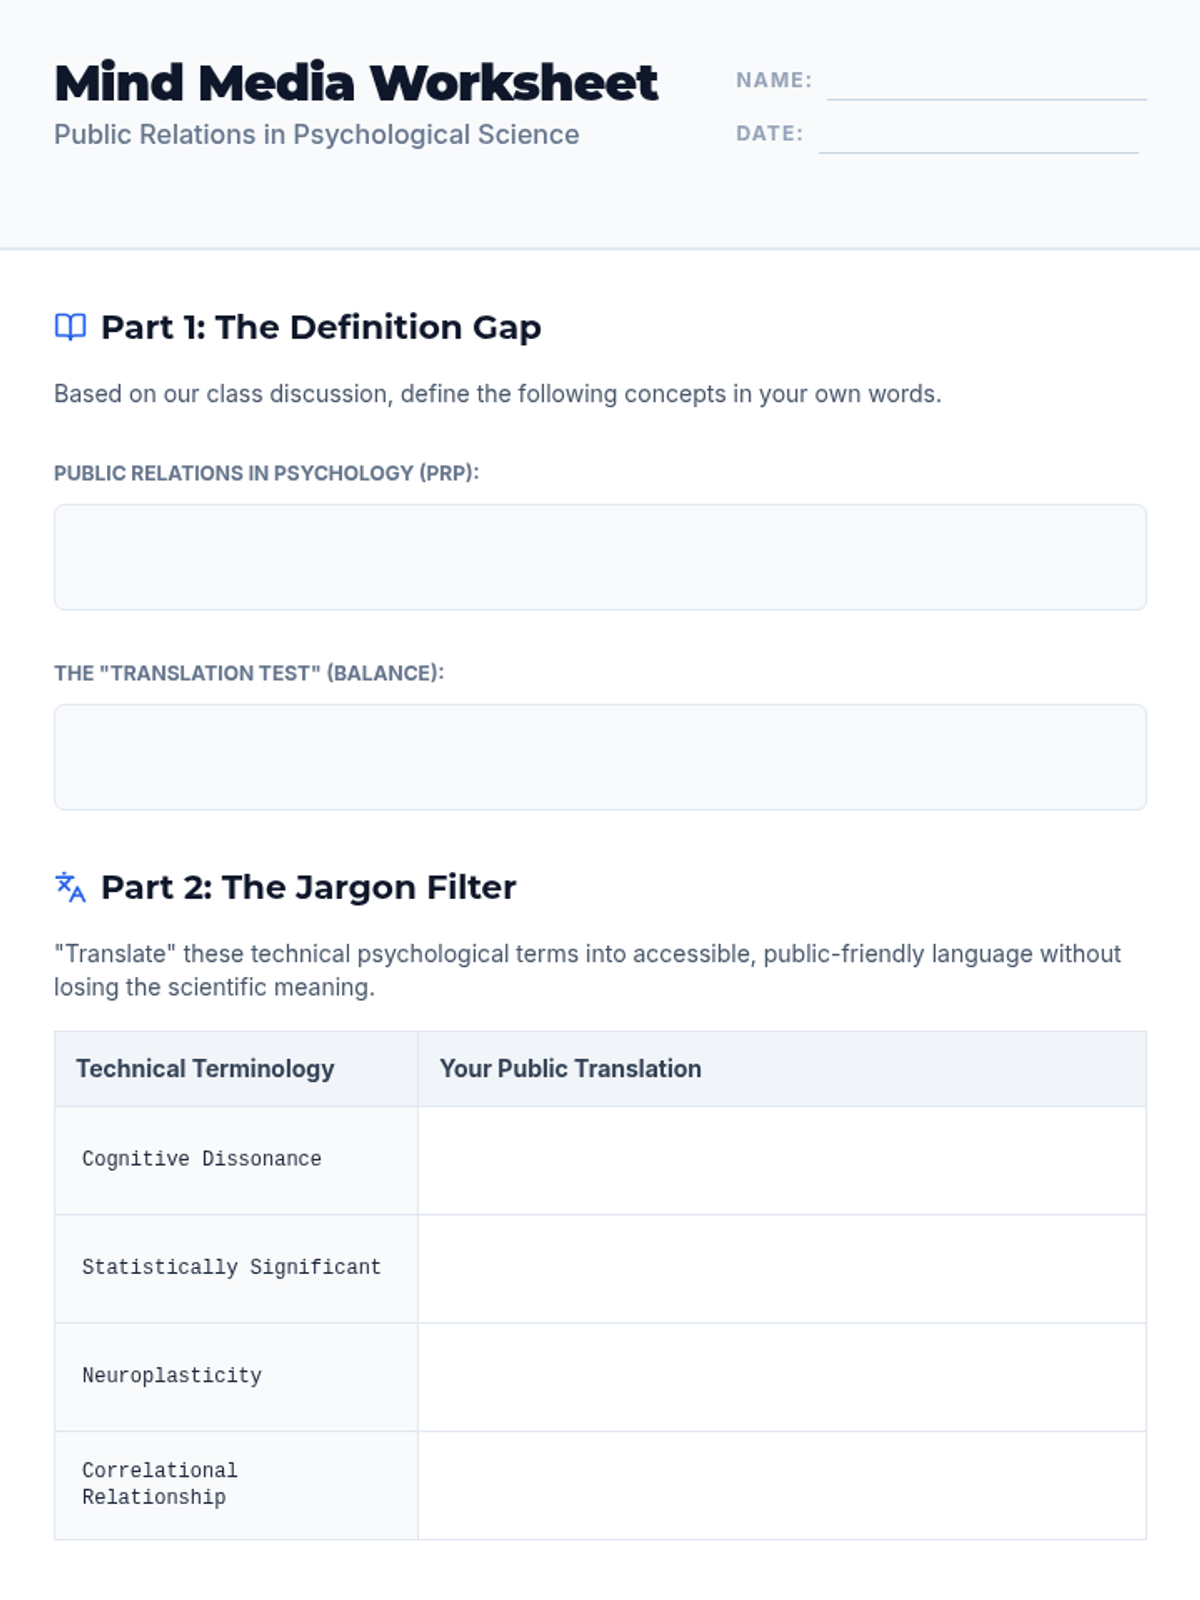Click the Neuroplasticity term
The height and width of the screenshot is (1600, 1200).
(x=172, y=1376)
